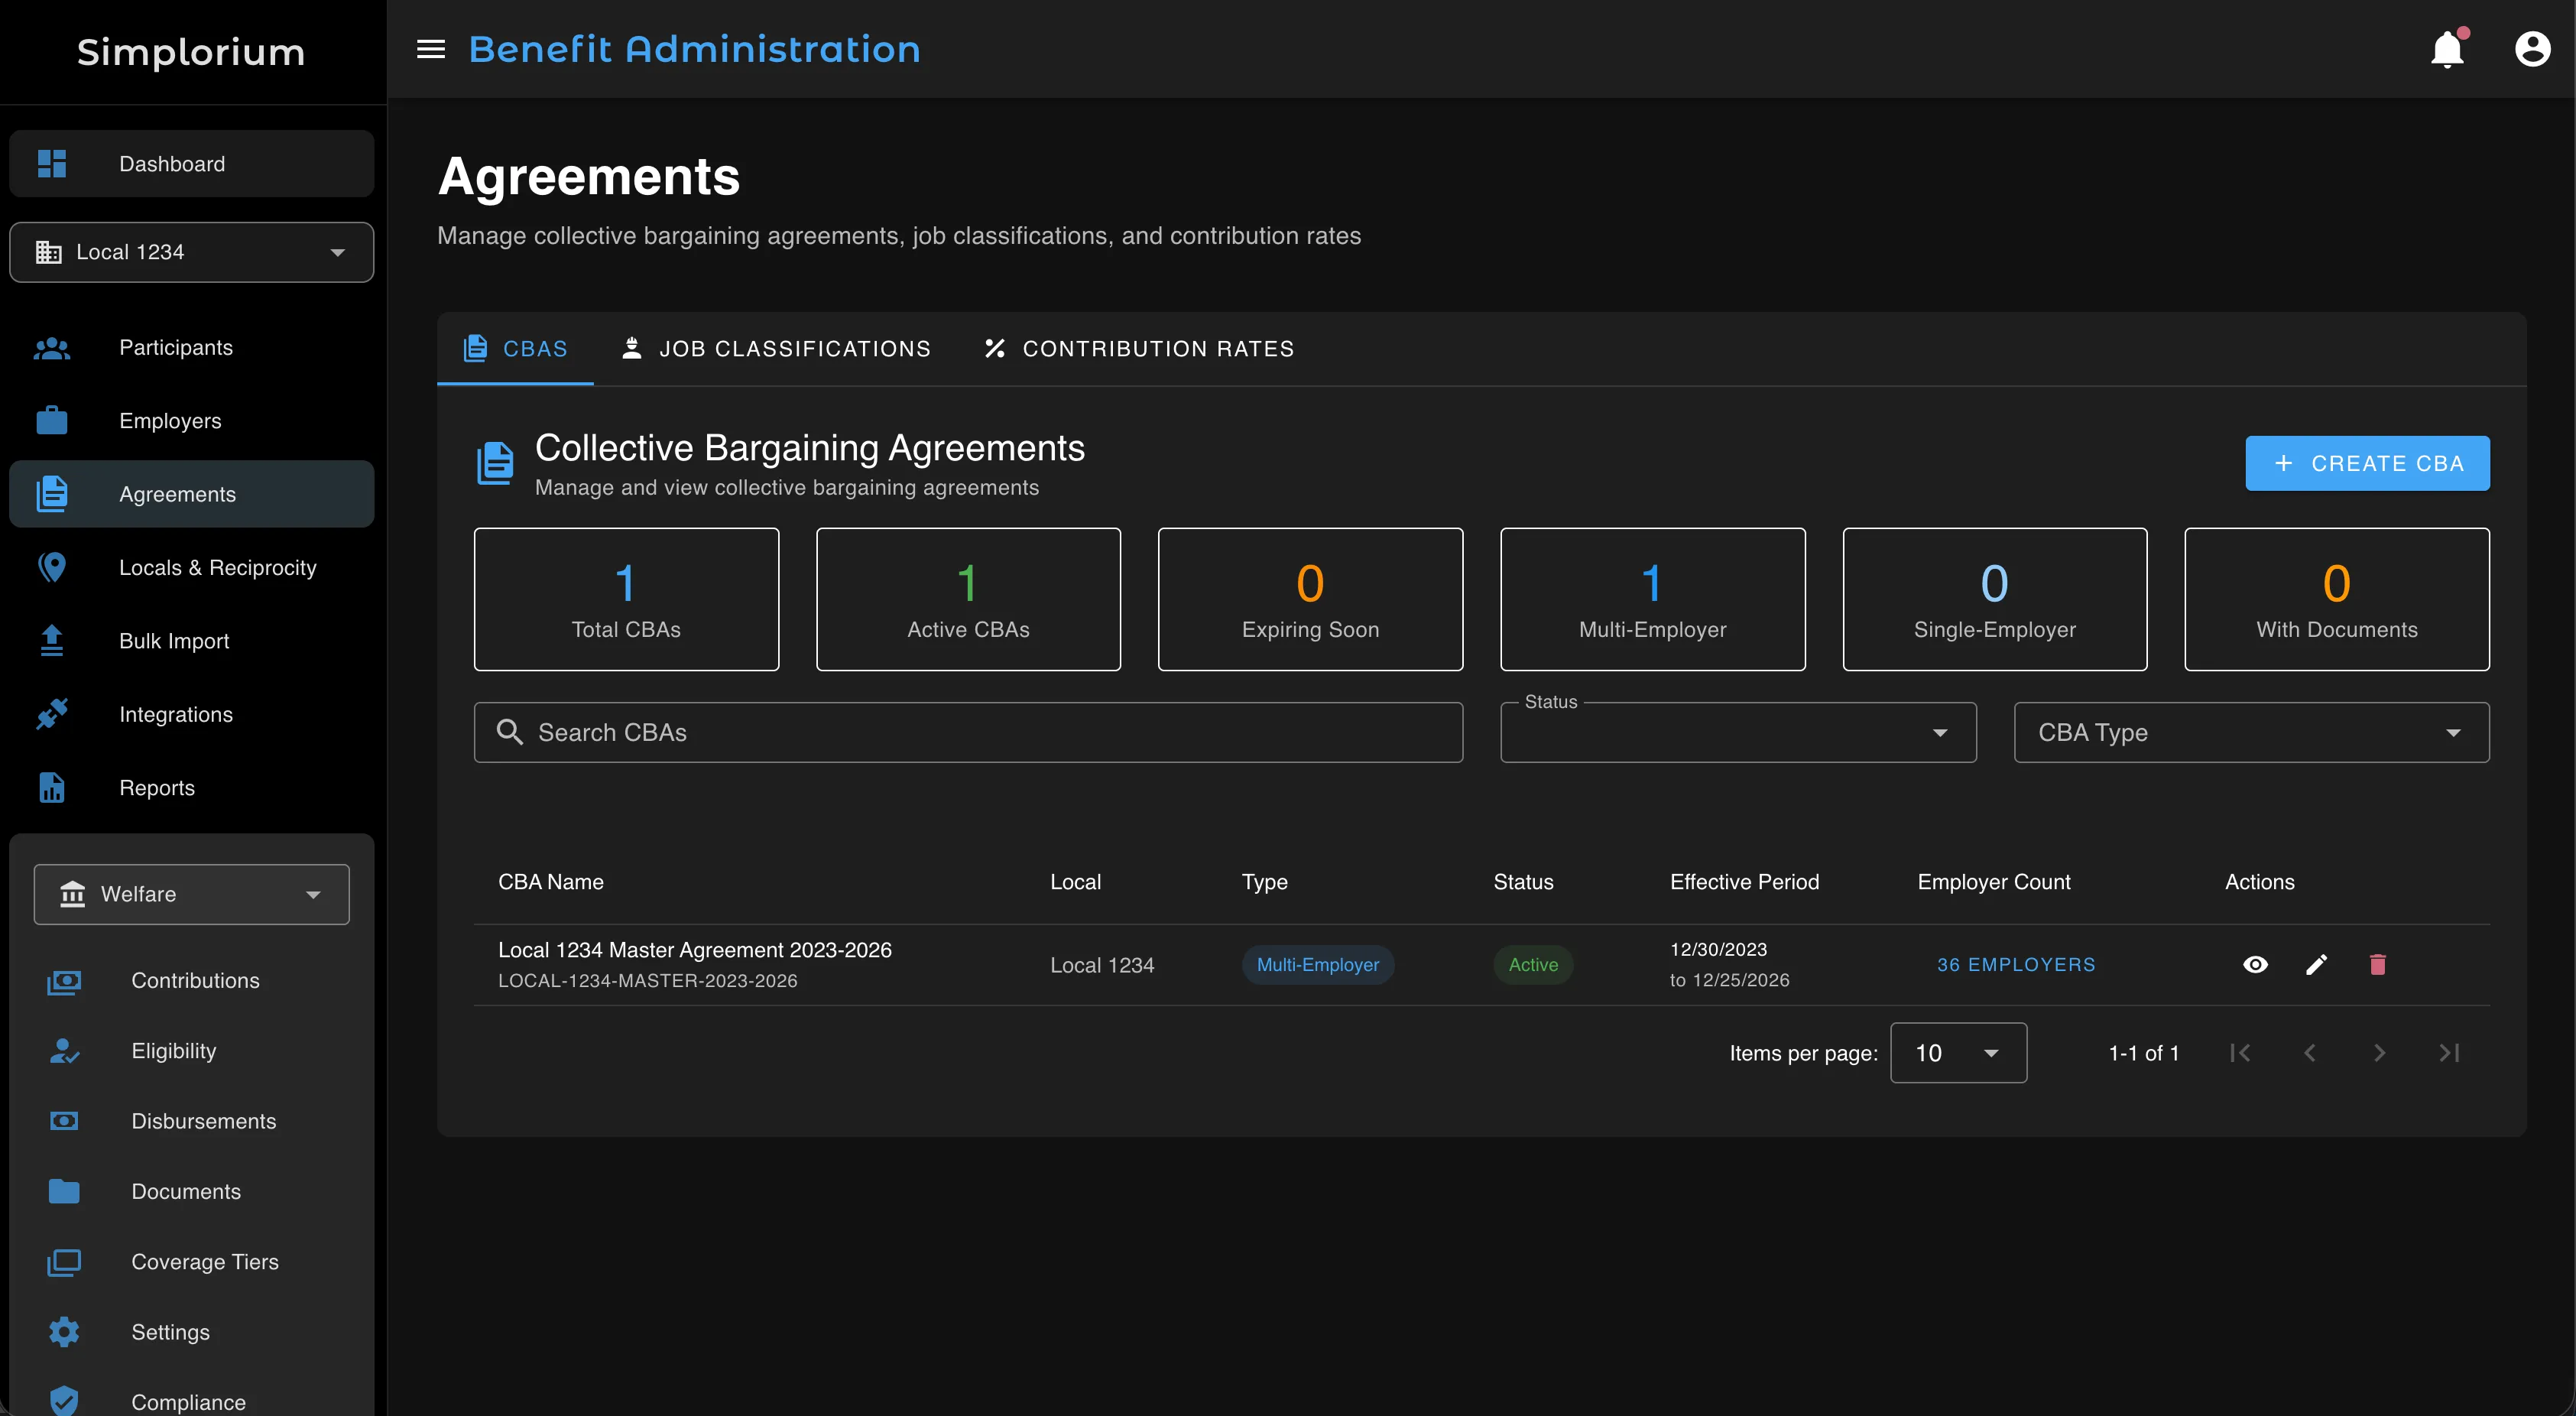
Task: Click the Create CBA button
Action: 2367,463
